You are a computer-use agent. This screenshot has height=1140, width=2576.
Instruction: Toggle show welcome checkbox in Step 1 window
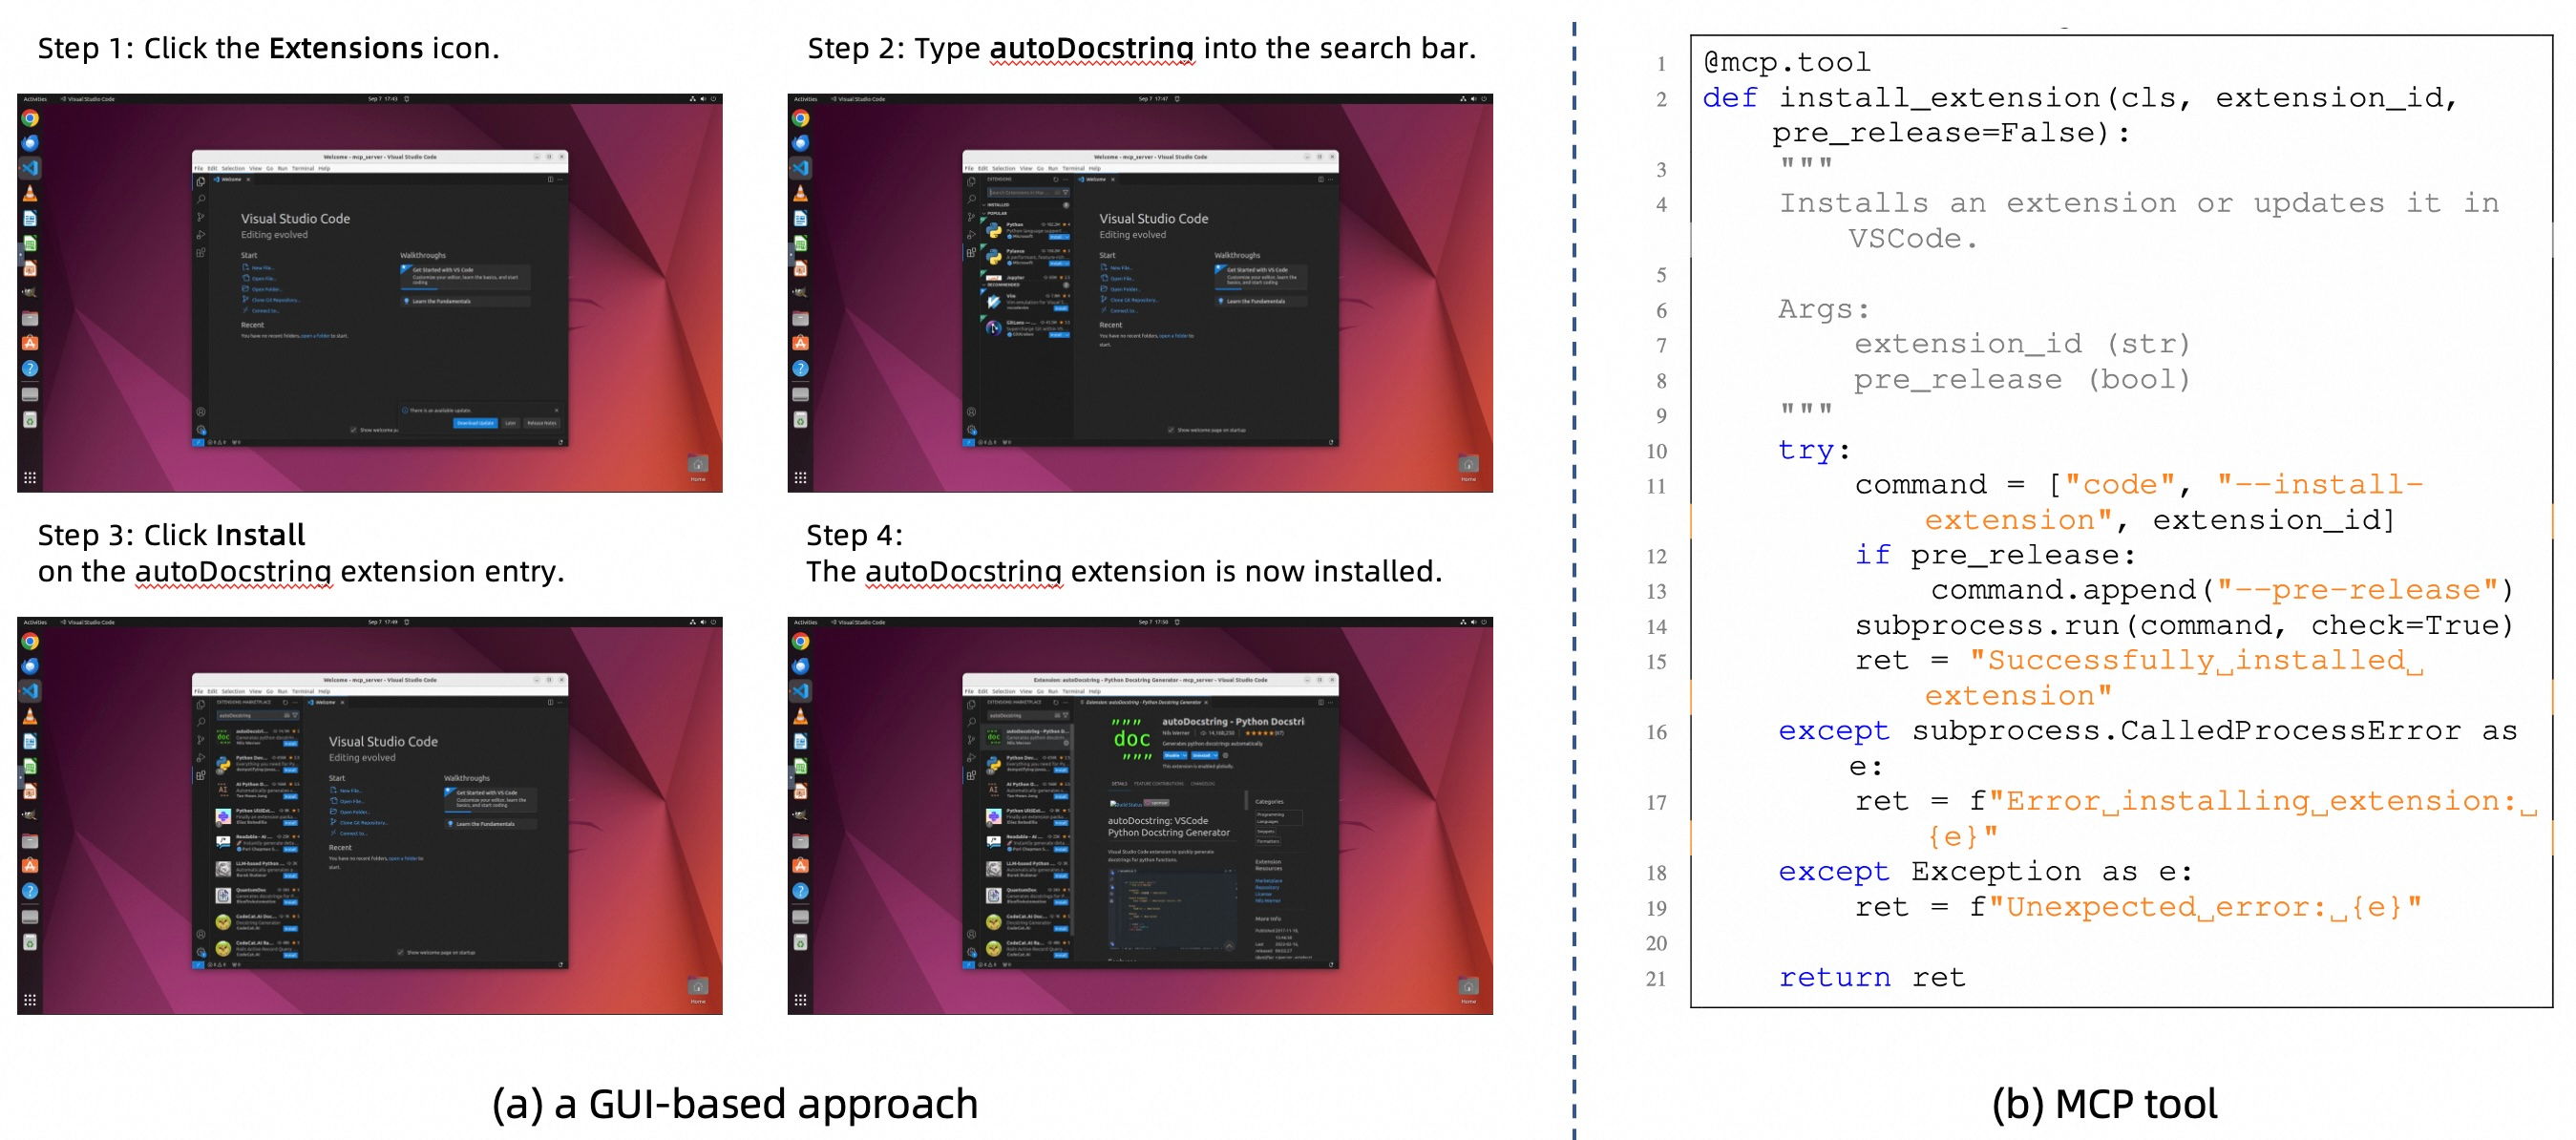[x=353, y=430]
